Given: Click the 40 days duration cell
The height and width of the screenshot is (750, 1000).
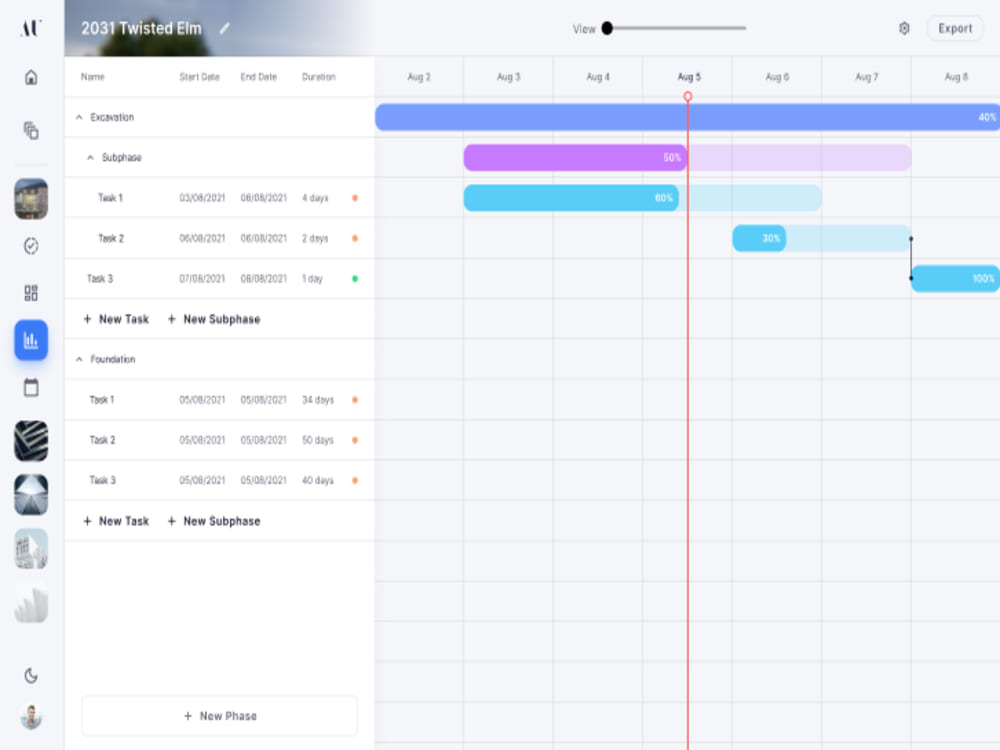Looking at the screenshot, I should point(318,480).
